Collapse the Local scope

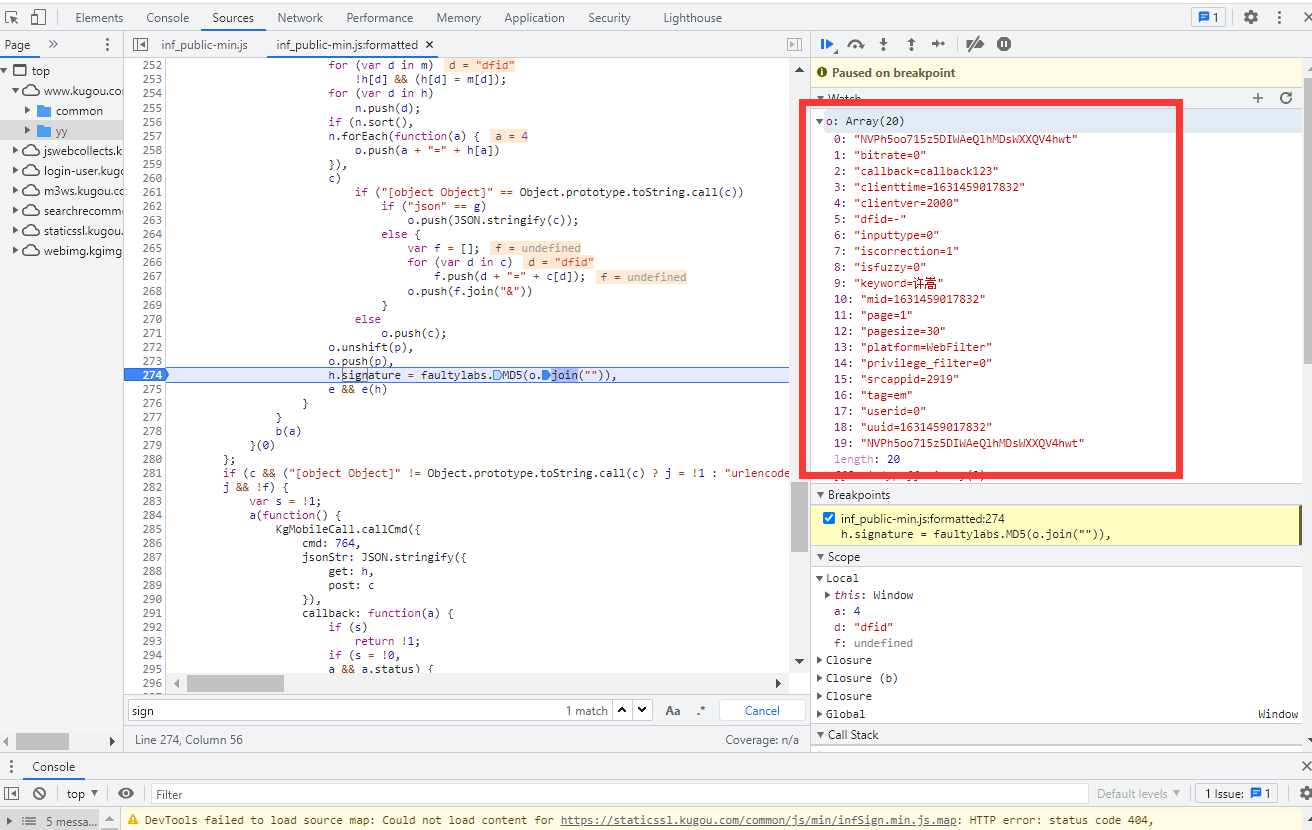click(820, 578)
